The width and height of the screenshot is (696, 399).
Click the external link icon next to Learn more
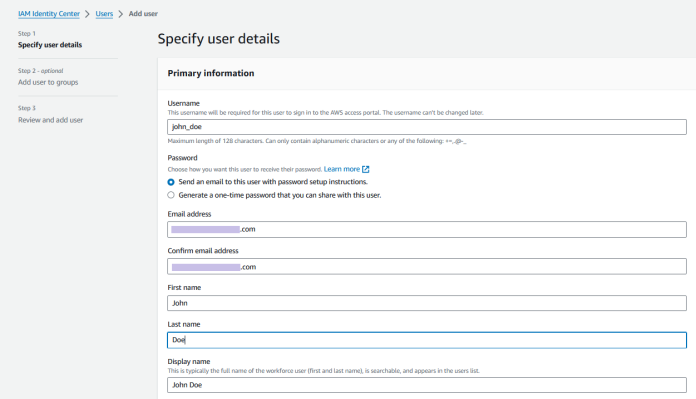click(x=366, y=169)
